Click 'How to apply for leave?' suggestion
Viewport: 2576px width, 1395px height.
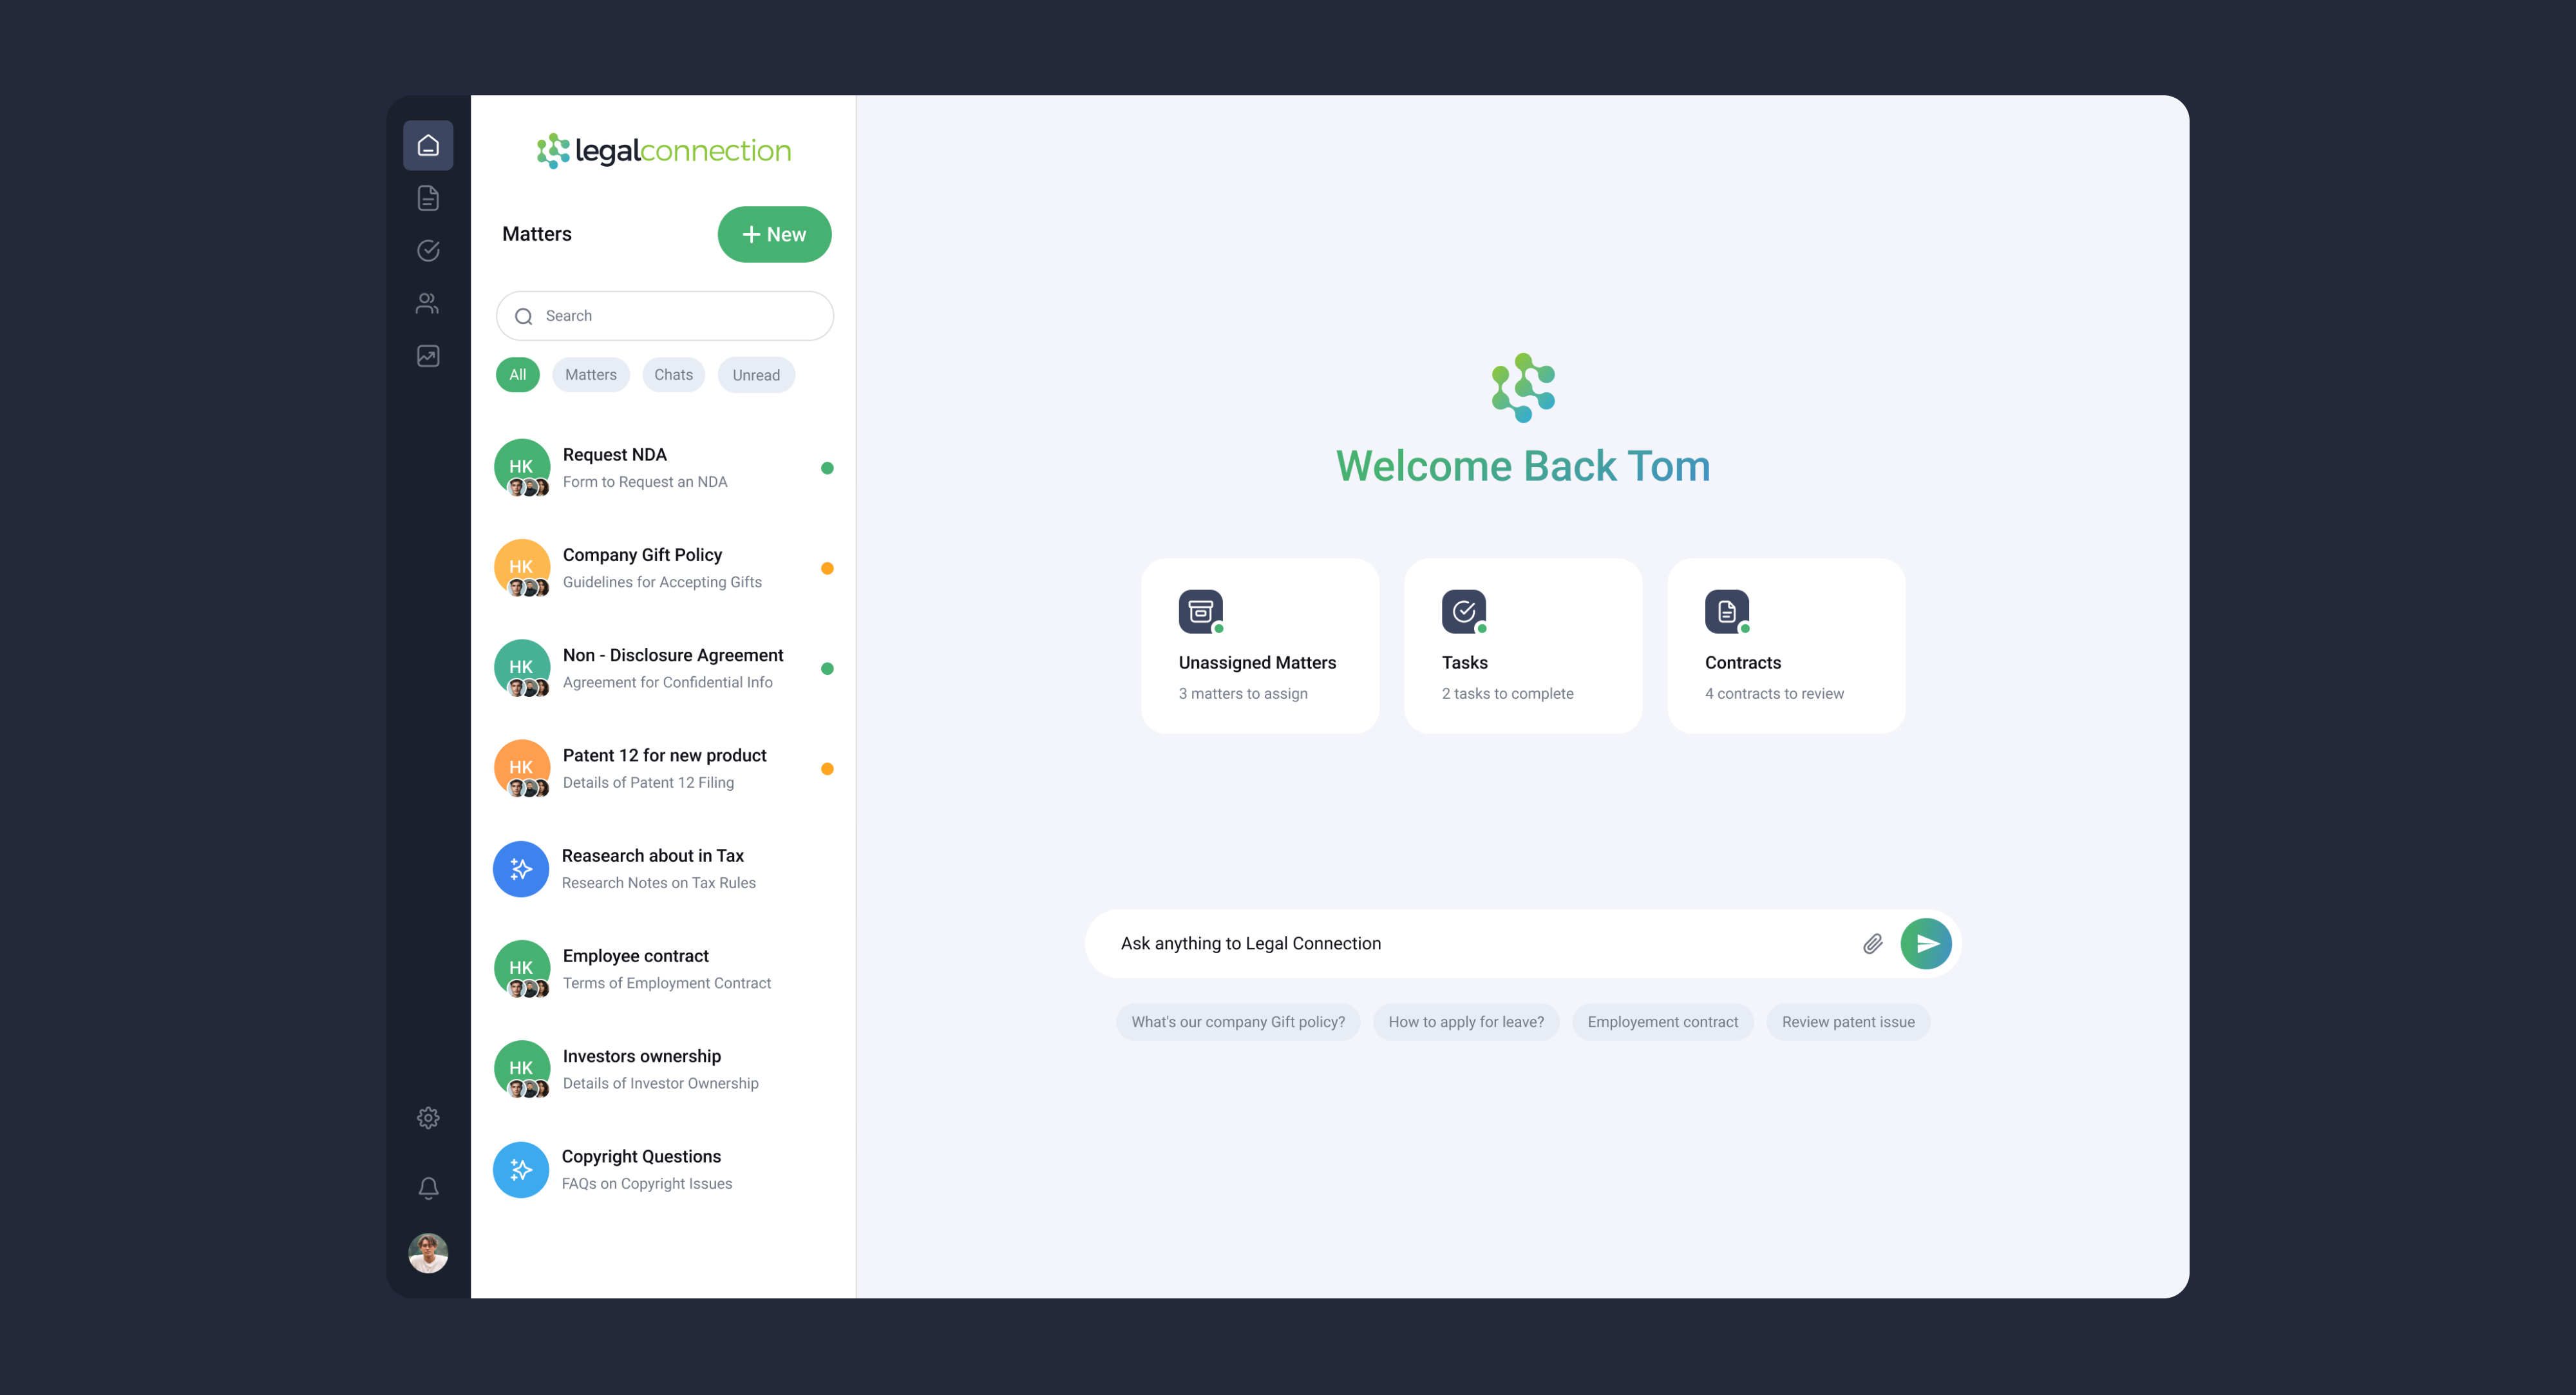point(1465,1022)
